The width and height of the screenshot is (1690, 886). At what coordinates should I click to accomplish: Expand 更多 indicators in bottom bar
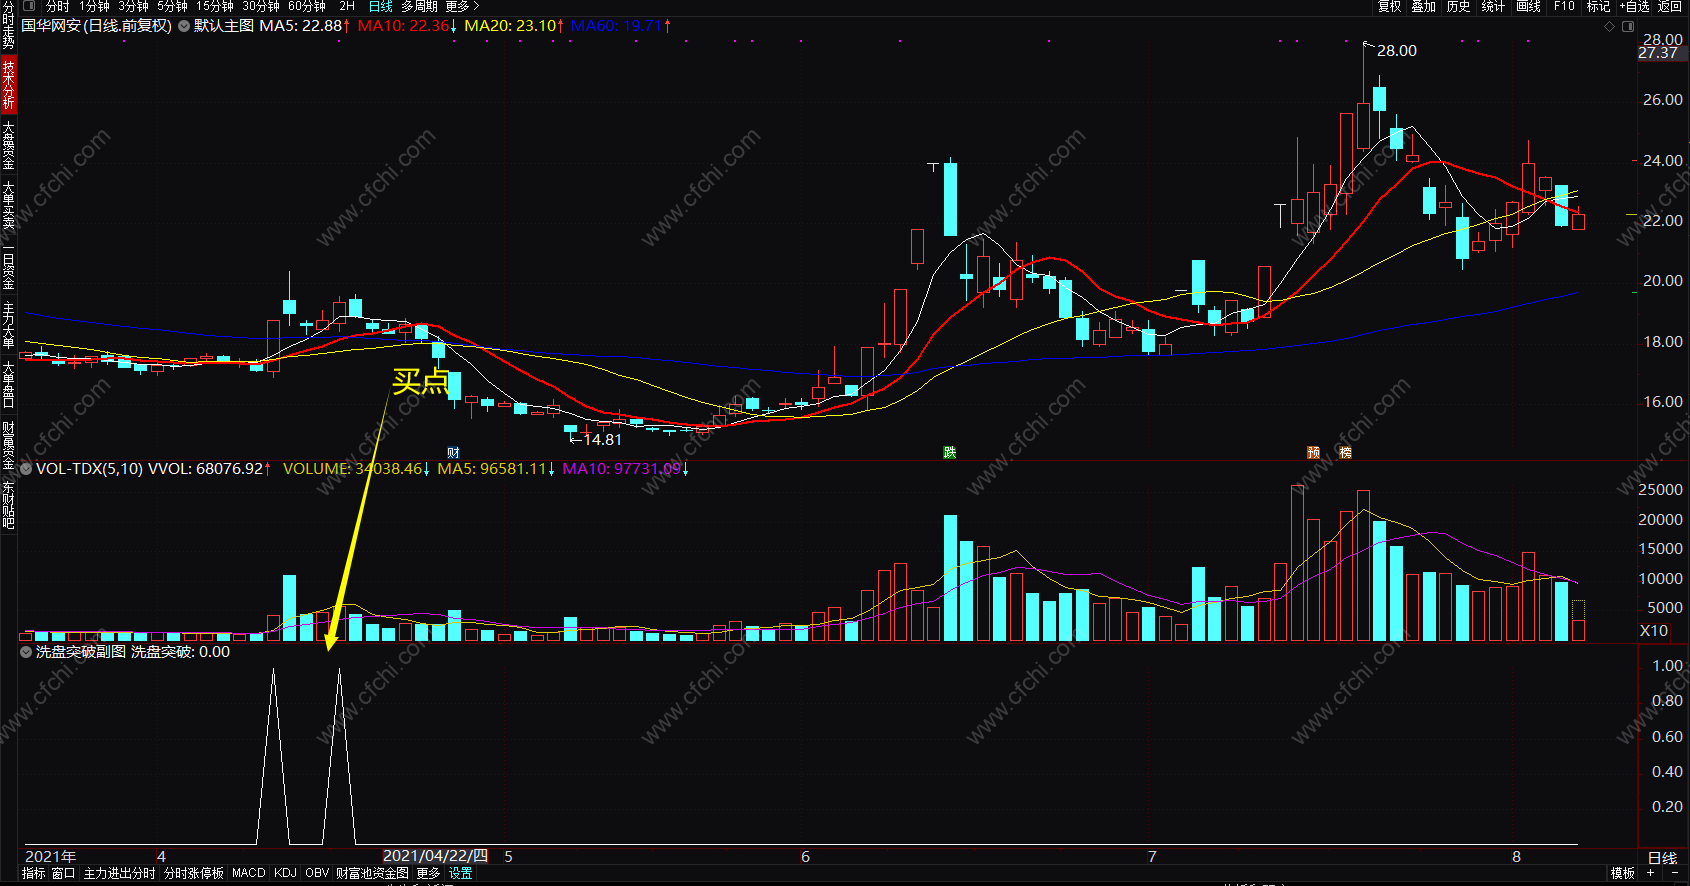[428, 873]
